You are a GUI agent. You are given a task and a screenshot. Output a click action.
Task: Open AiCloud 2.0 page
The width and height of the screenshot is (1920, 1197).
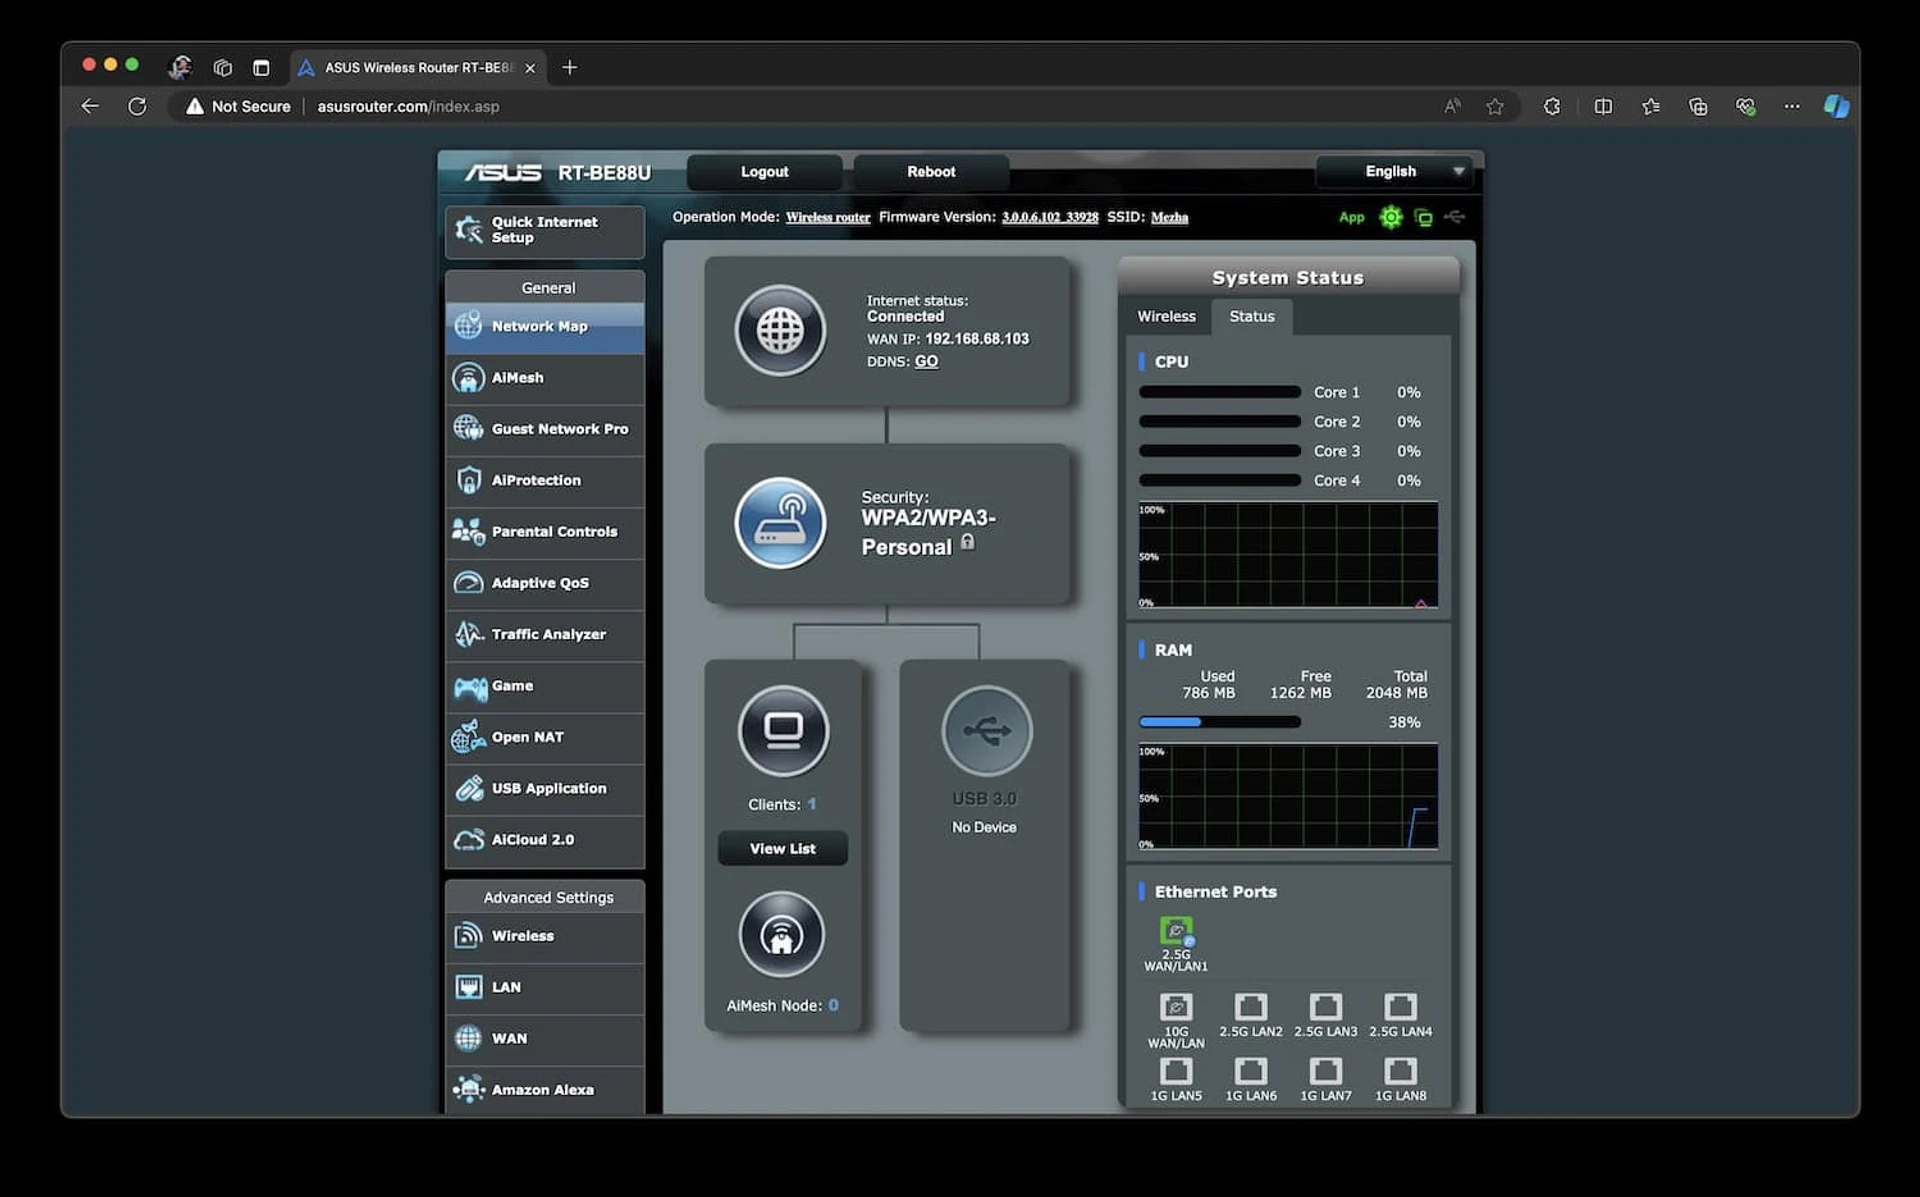click(x=545, y=840)
